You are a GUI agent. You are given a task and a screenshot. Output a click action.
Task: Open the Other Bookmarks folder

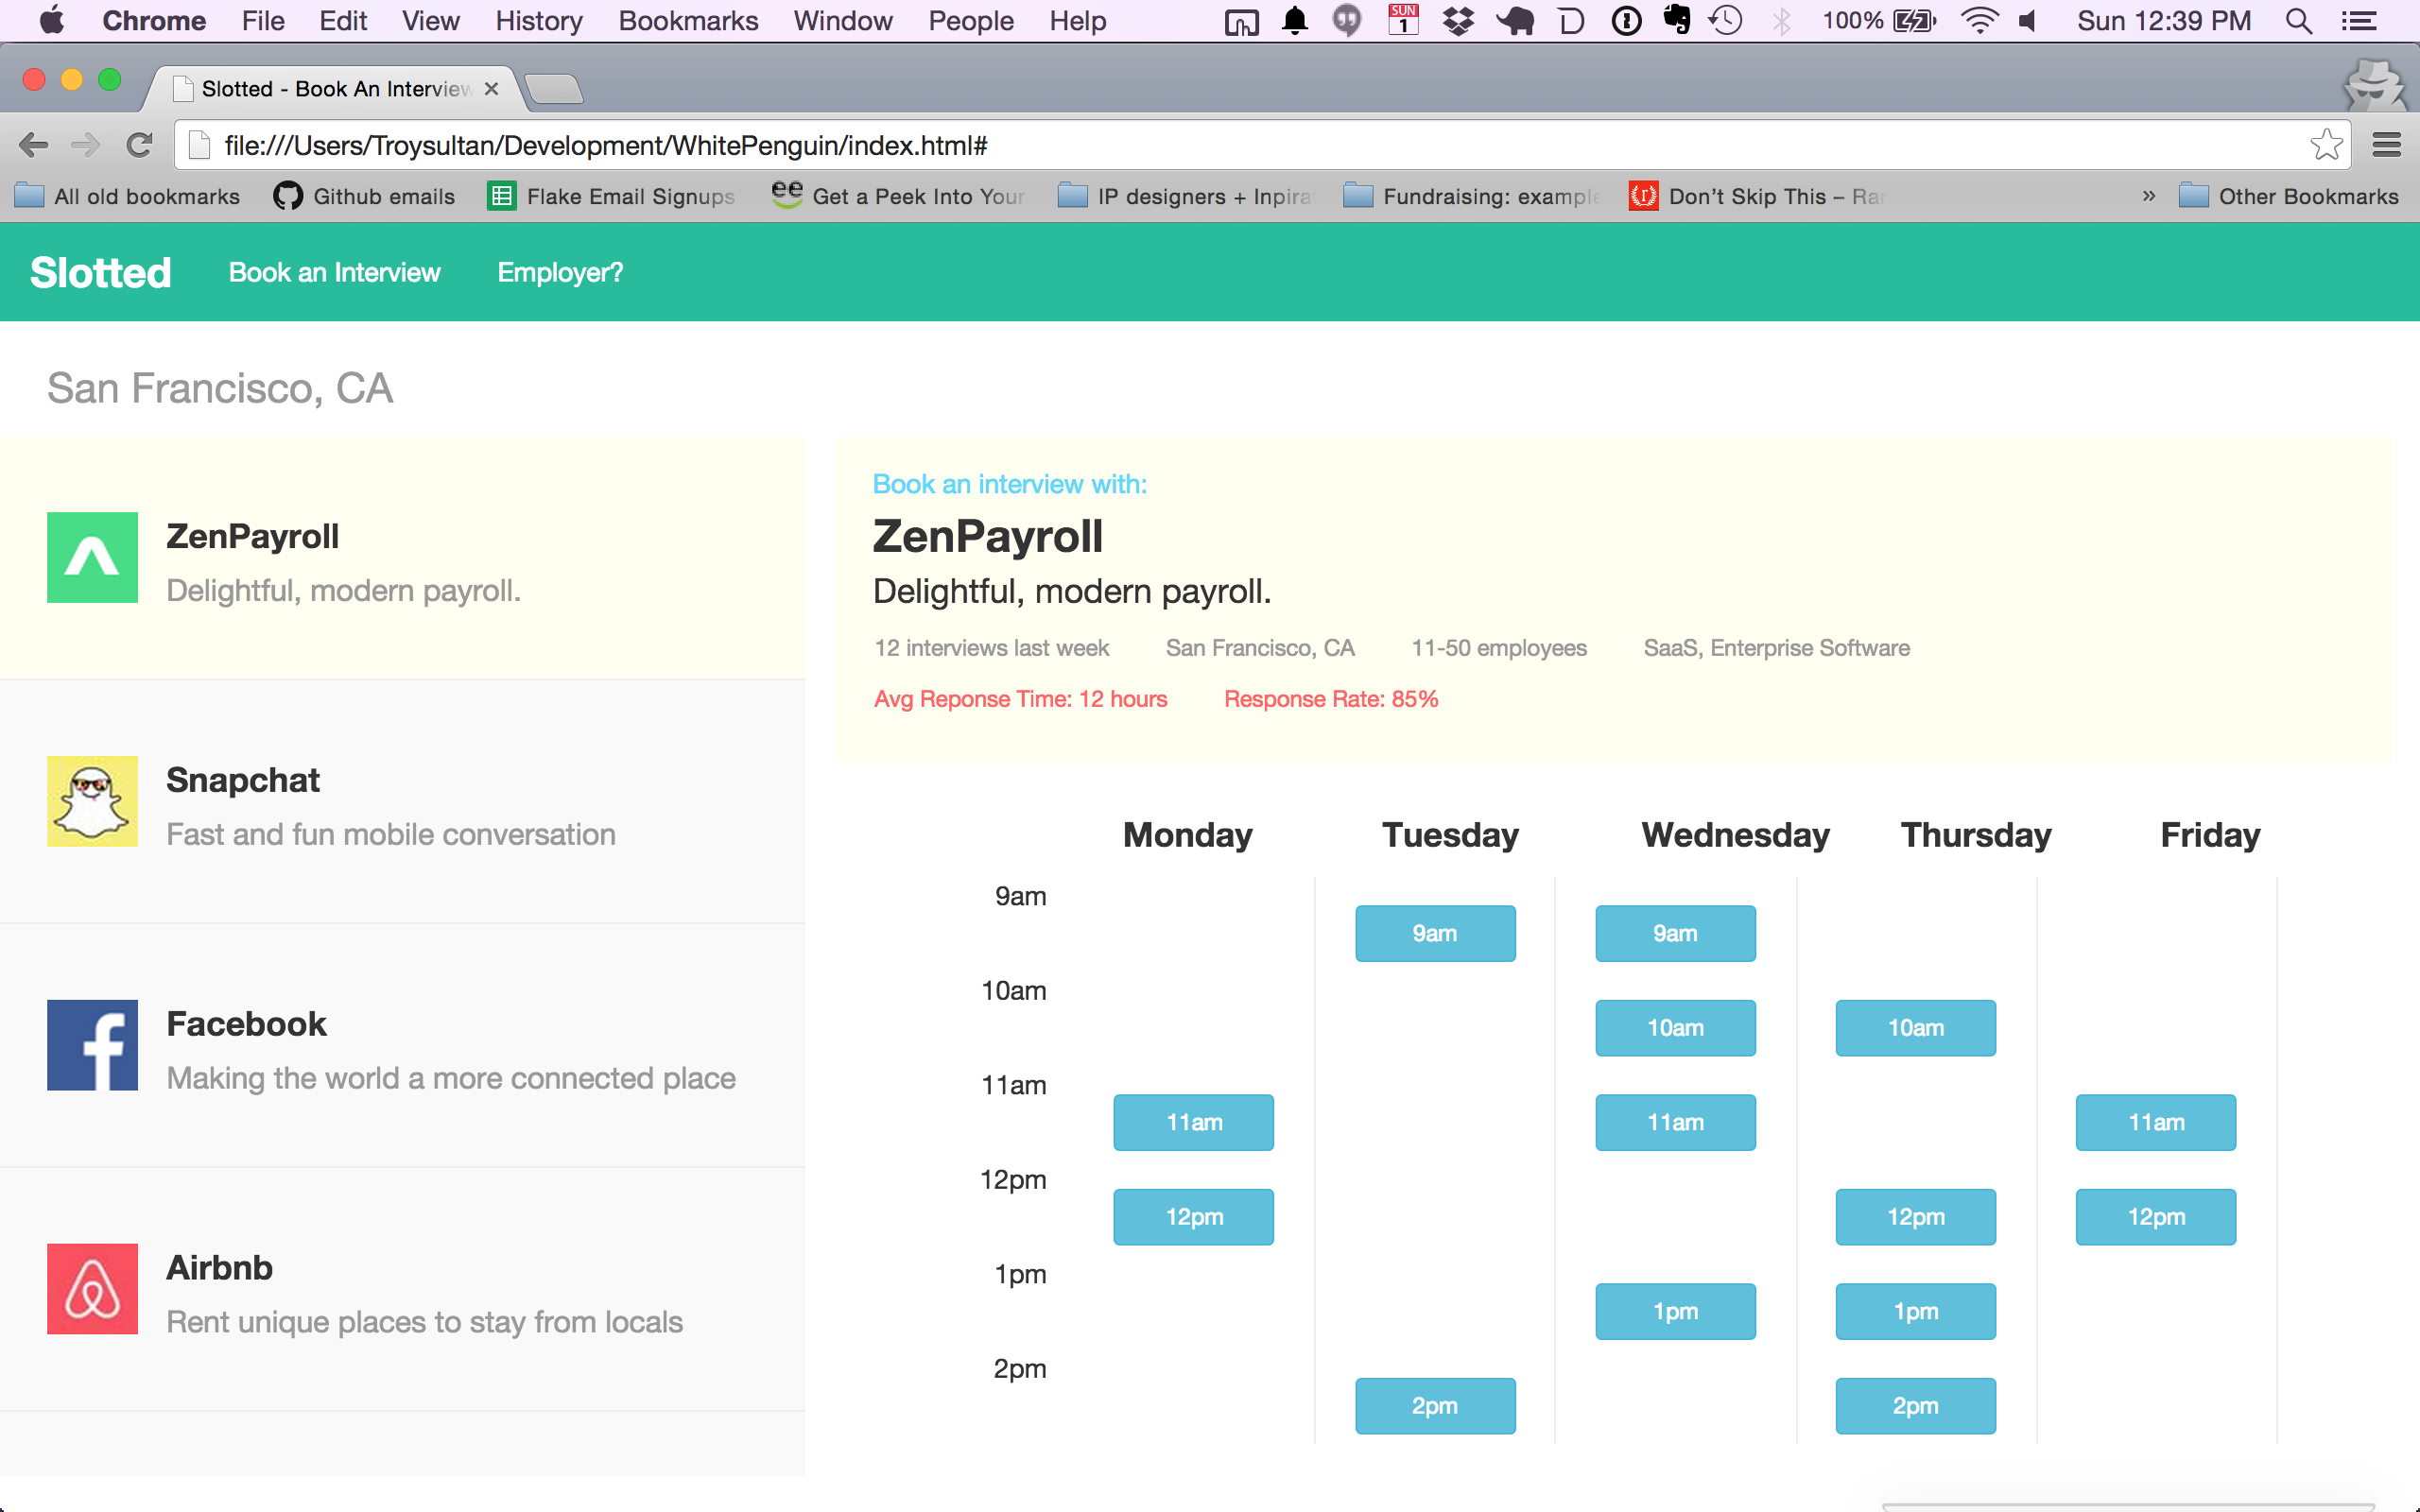tap(2288, 196)
